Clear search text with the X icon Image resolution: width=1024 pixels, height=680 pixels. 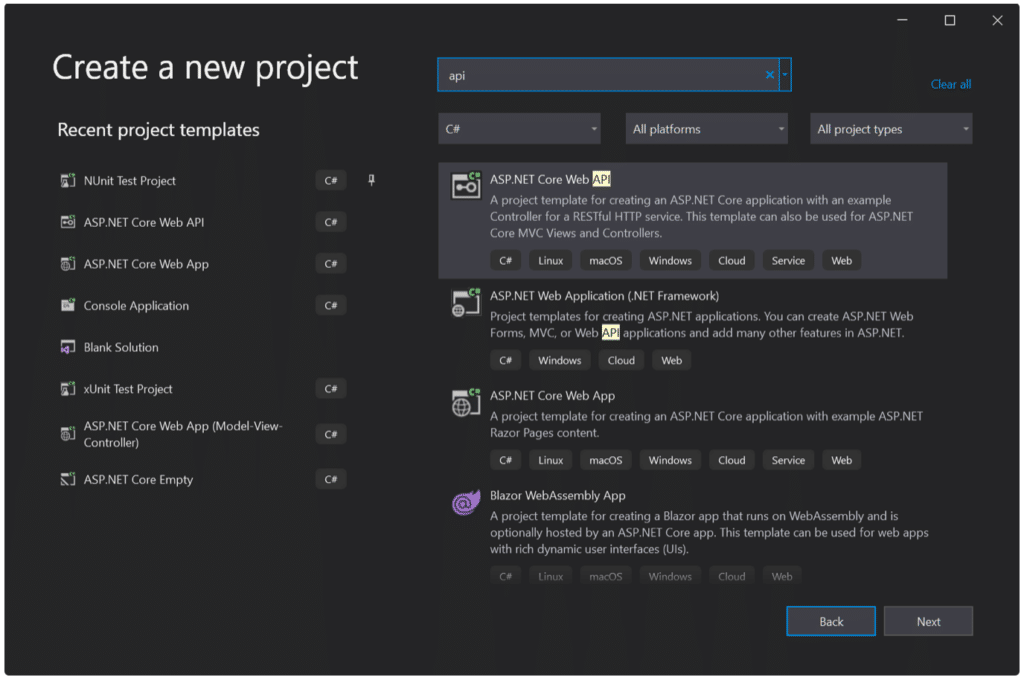(770, 75)
